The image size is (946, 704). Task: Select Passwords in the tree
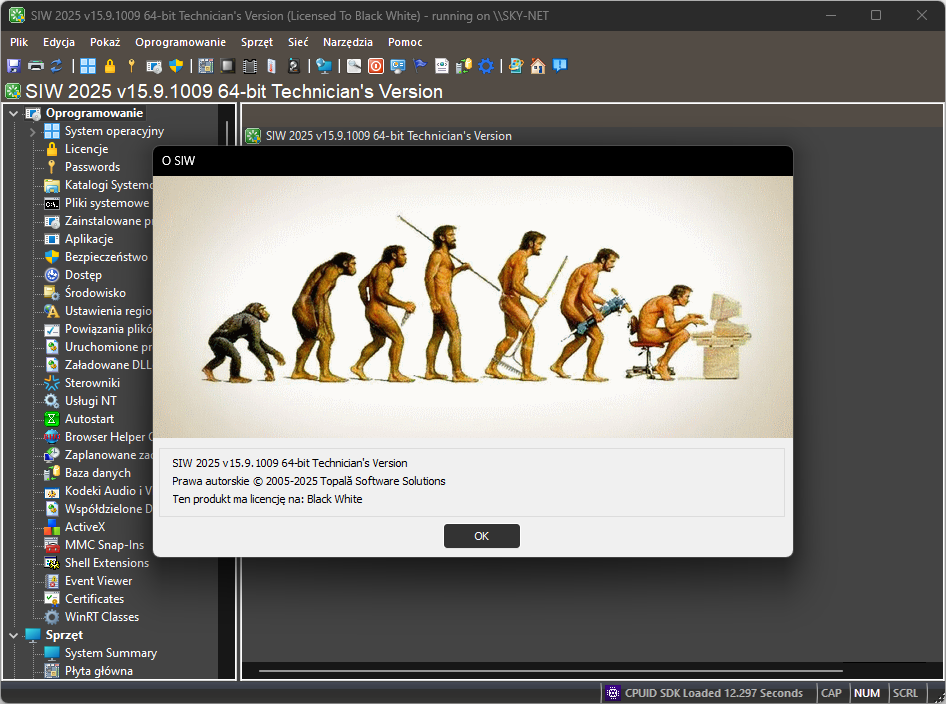click(x=92, y=167)
